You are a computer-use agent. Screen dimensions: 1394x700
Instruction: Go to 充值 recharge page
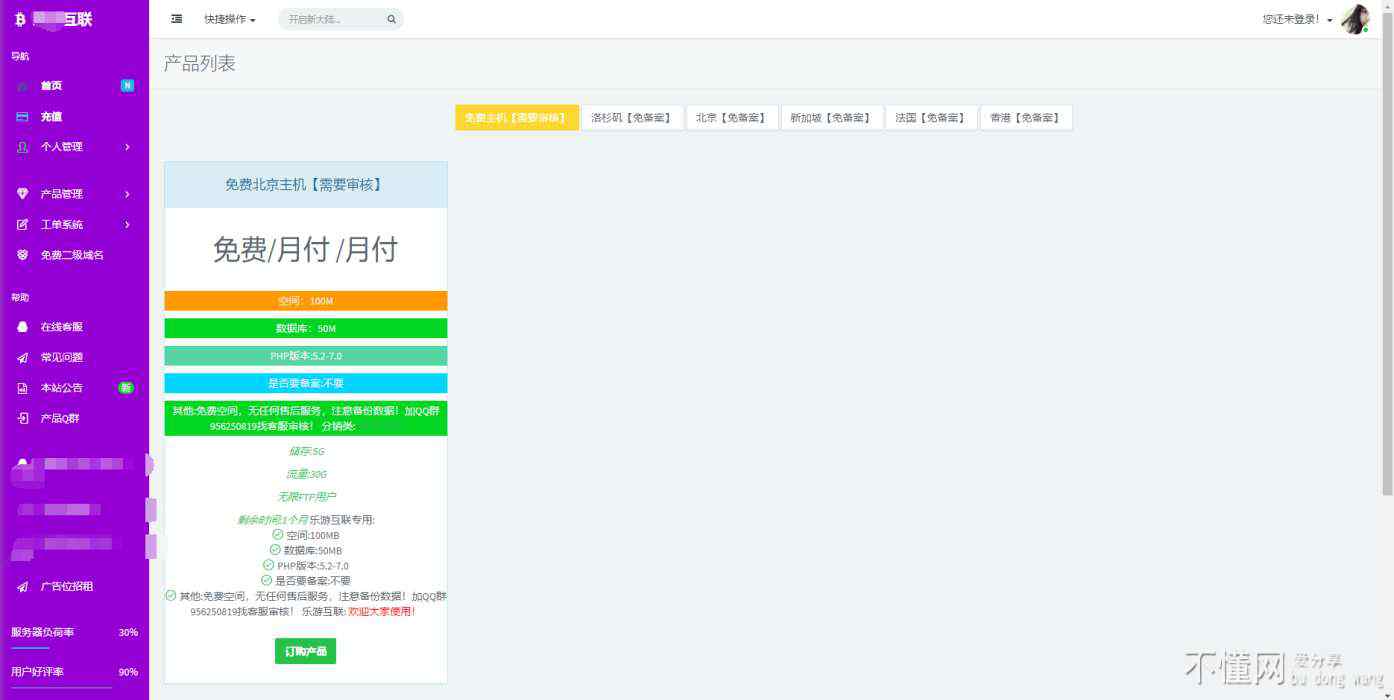pyautogui.click(x=51, y=117)
